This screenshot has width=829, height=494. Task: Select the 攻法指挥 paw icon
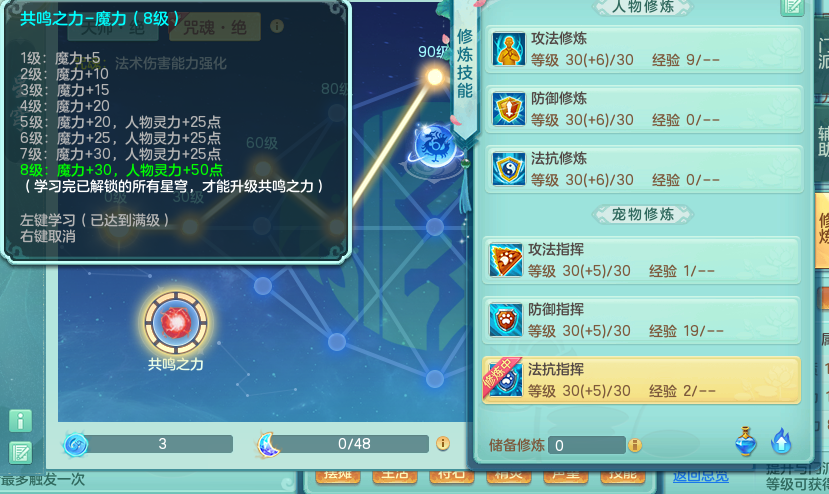505,260
